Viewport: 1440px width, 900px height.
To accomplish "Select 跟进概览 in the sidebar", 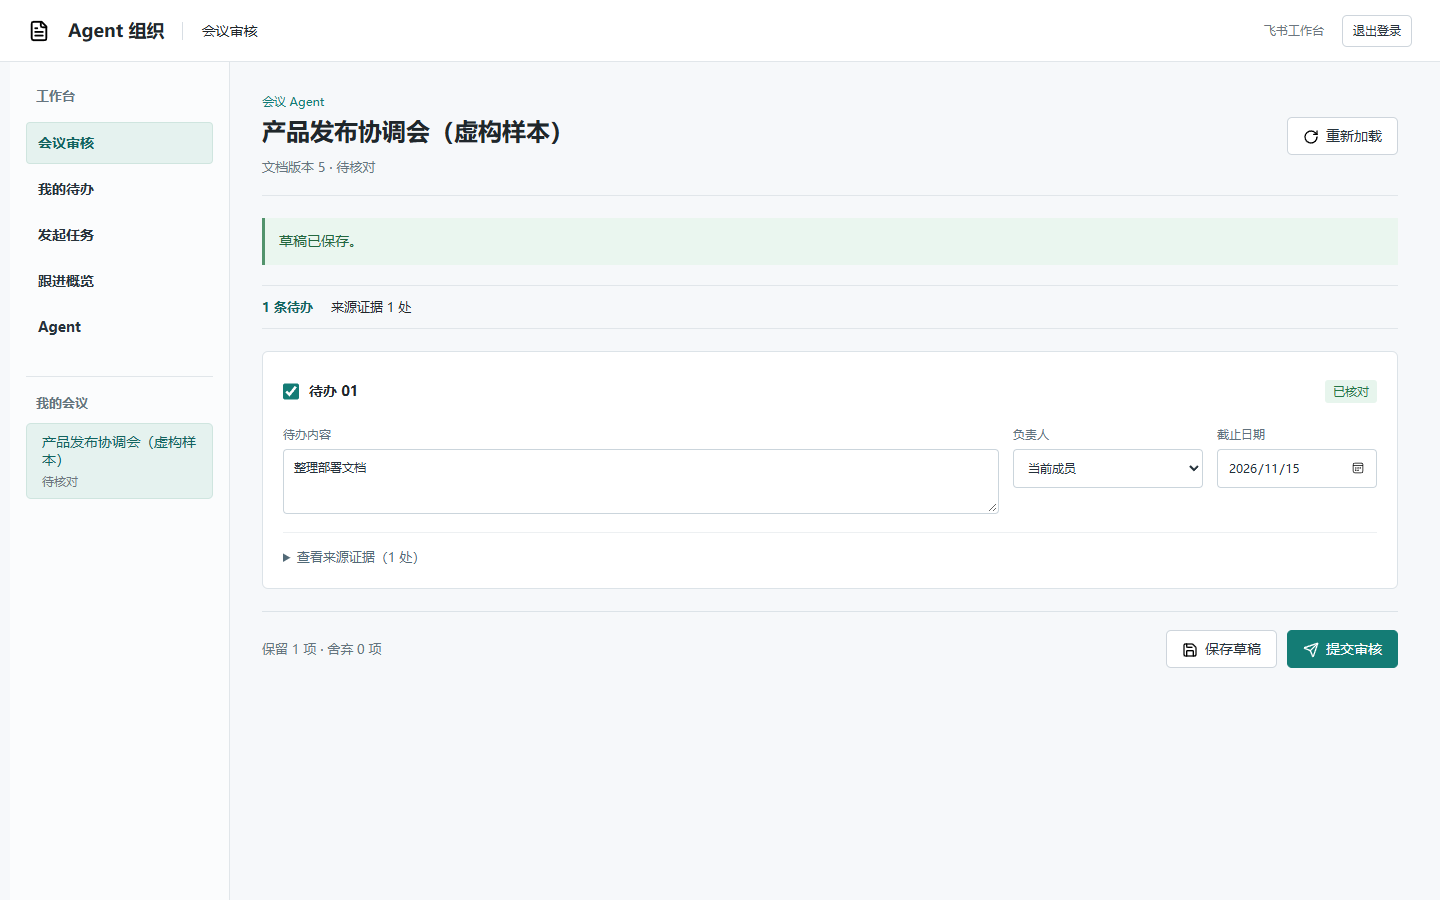I will pyautogui.click(x=119, y=281).
